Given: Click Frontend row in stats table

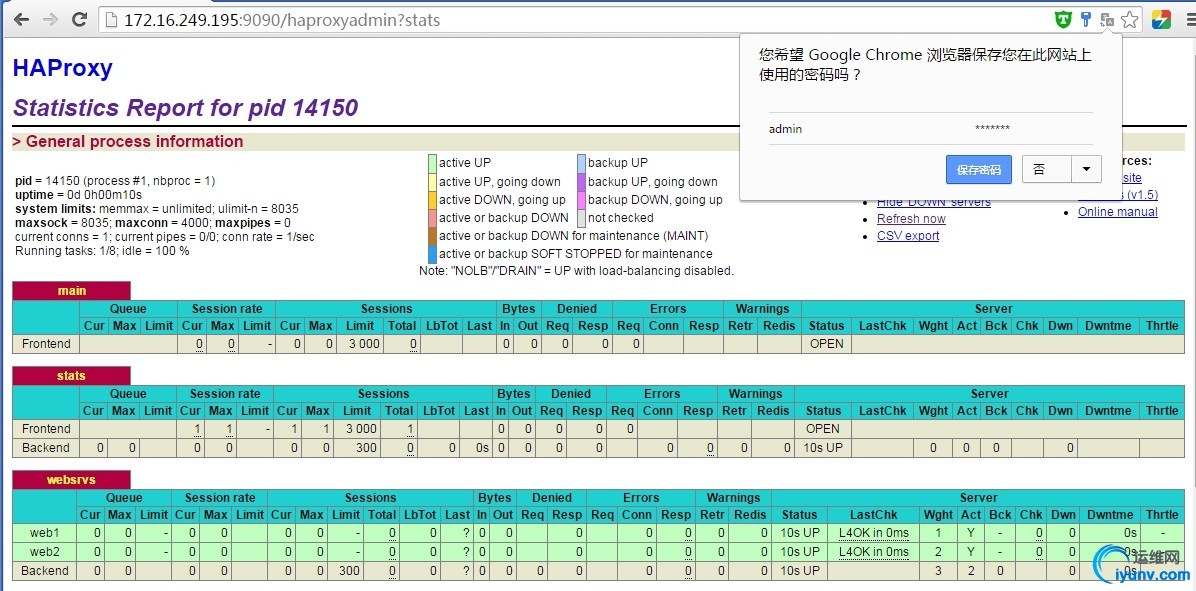Looking at the screenshot, I should [46, 429].
